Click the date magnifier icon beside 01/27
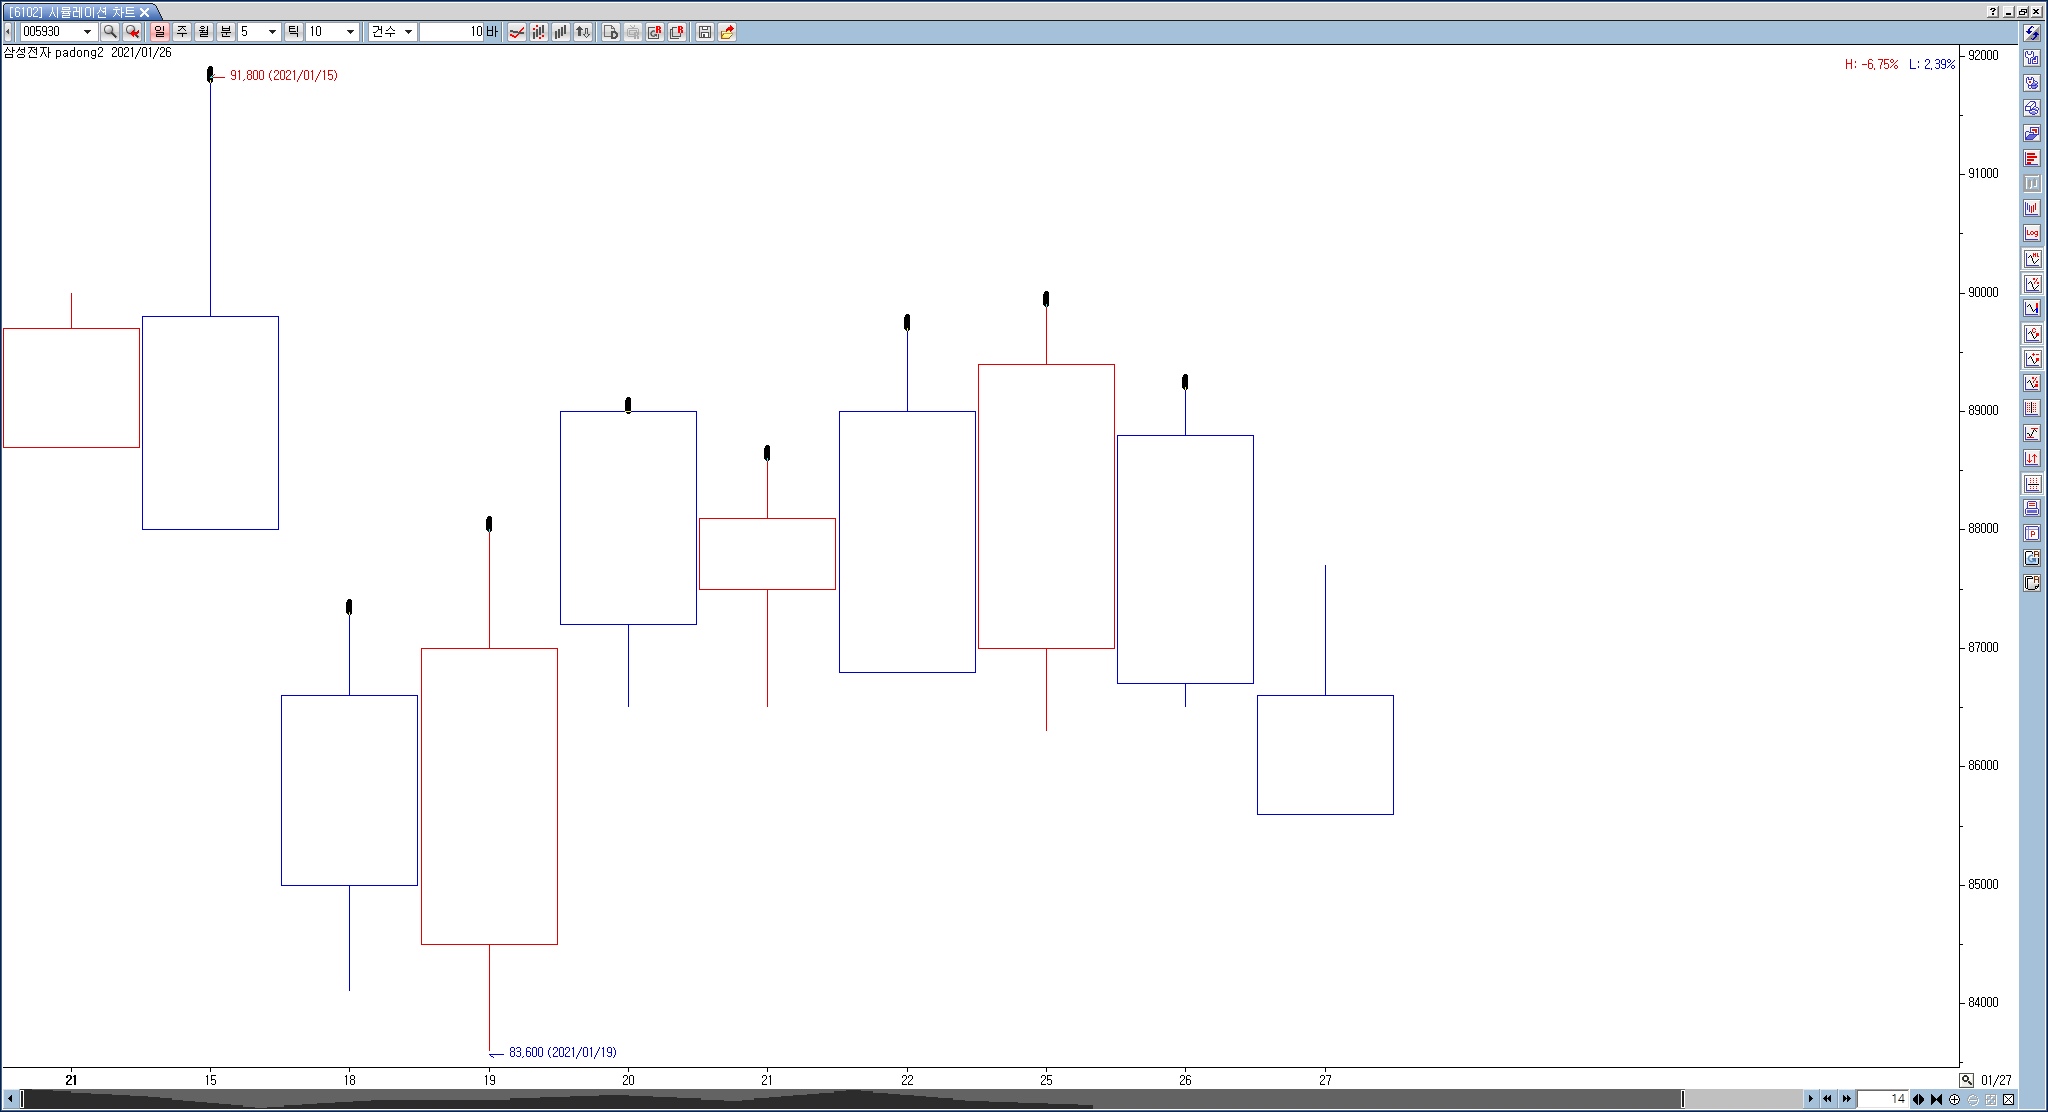2048x1112 pixels. coord(1966,1080)
